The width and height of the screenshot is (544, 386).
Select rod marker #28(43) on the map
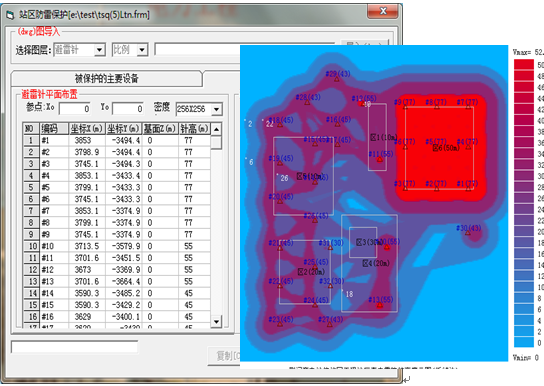pos(307,102)
